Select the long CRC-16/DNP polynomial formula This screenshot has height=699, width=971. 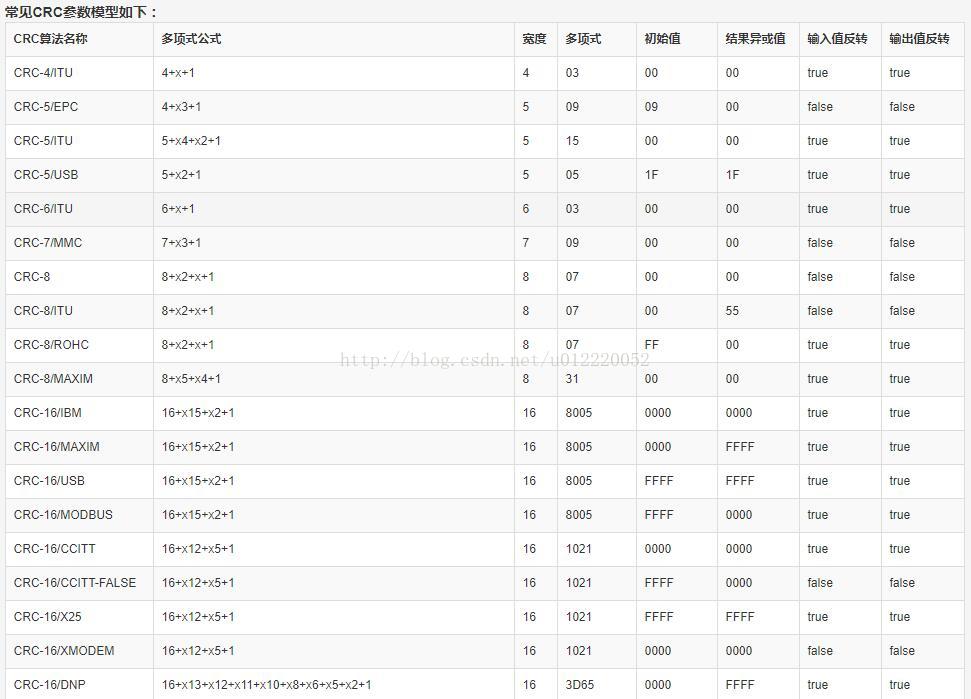tap(266, 685)
